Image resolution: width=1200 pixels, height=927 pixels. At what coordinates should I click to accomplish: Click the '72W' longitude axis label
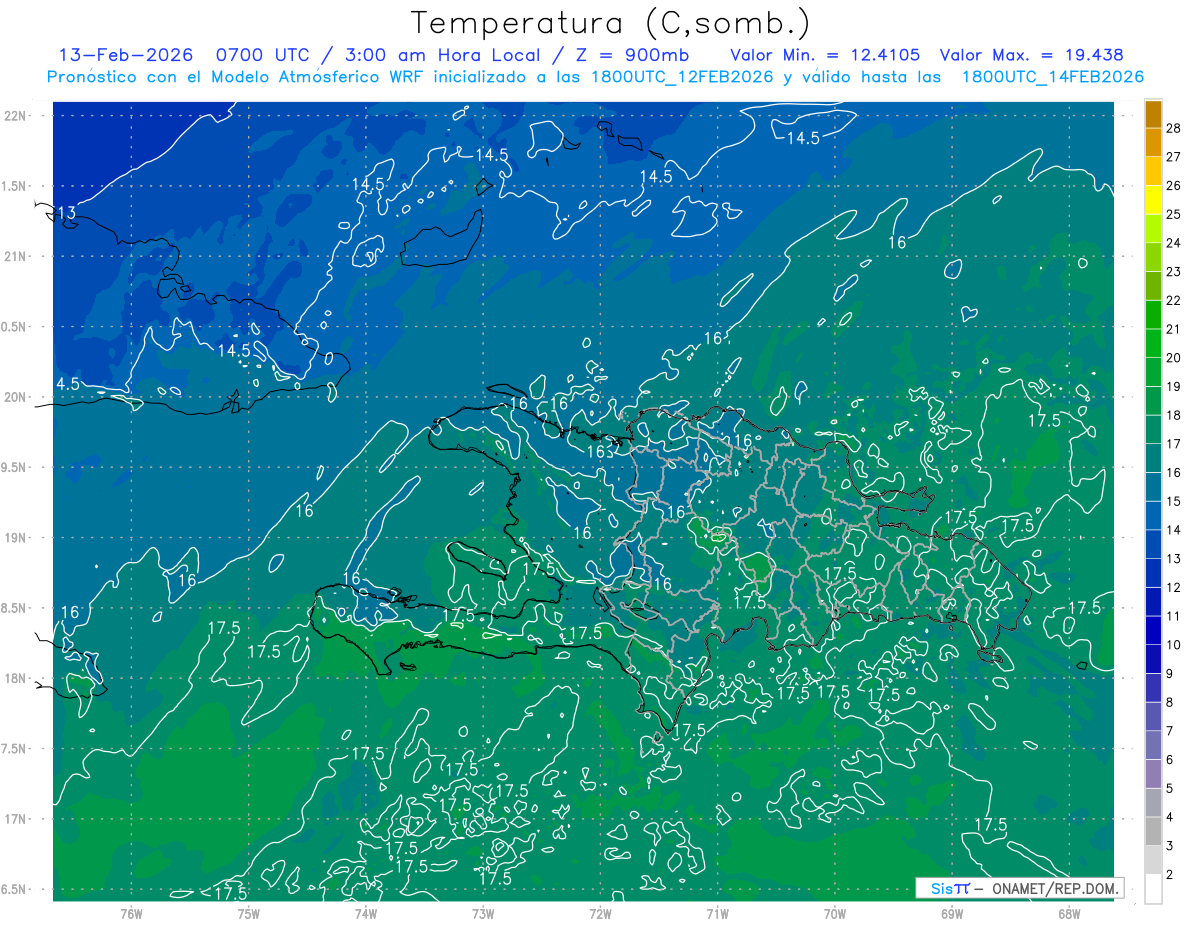(x=600, y=914)
